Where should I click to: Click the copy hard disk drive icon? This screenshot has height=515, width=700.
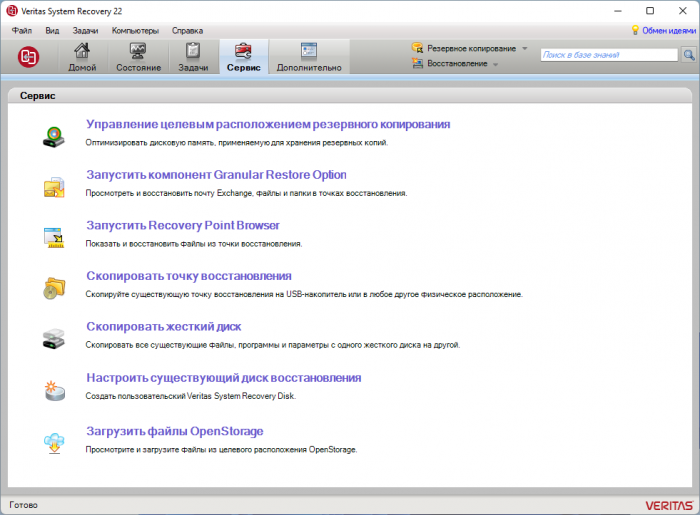[53, 338]
